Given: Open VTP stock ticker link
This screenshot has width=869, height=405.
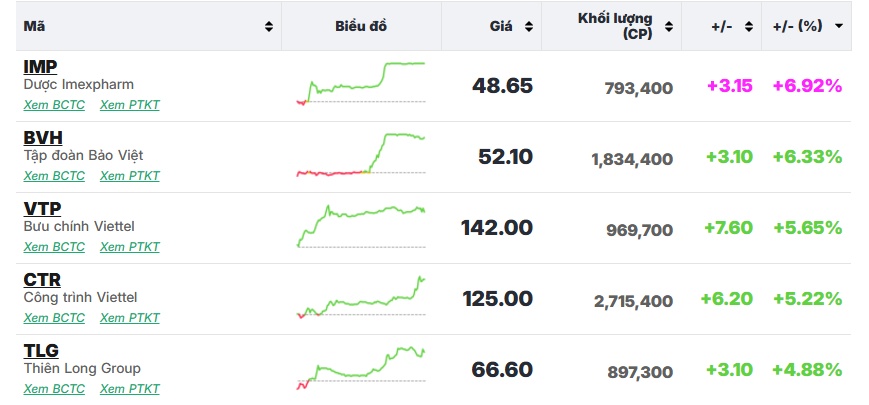Looking at the screenshot, I should (42, 209).
